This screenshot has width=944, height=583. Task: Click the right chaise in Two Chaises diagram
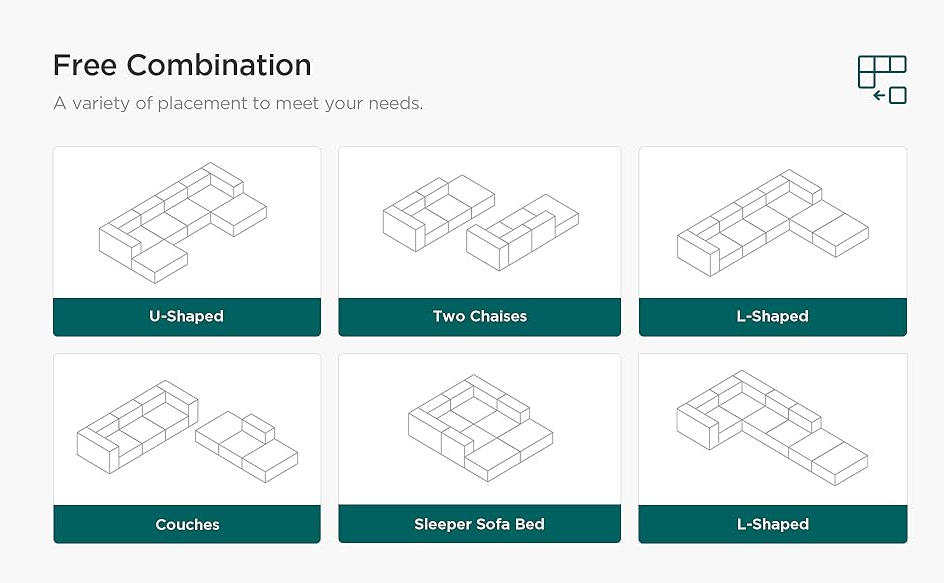pos(523,232)
